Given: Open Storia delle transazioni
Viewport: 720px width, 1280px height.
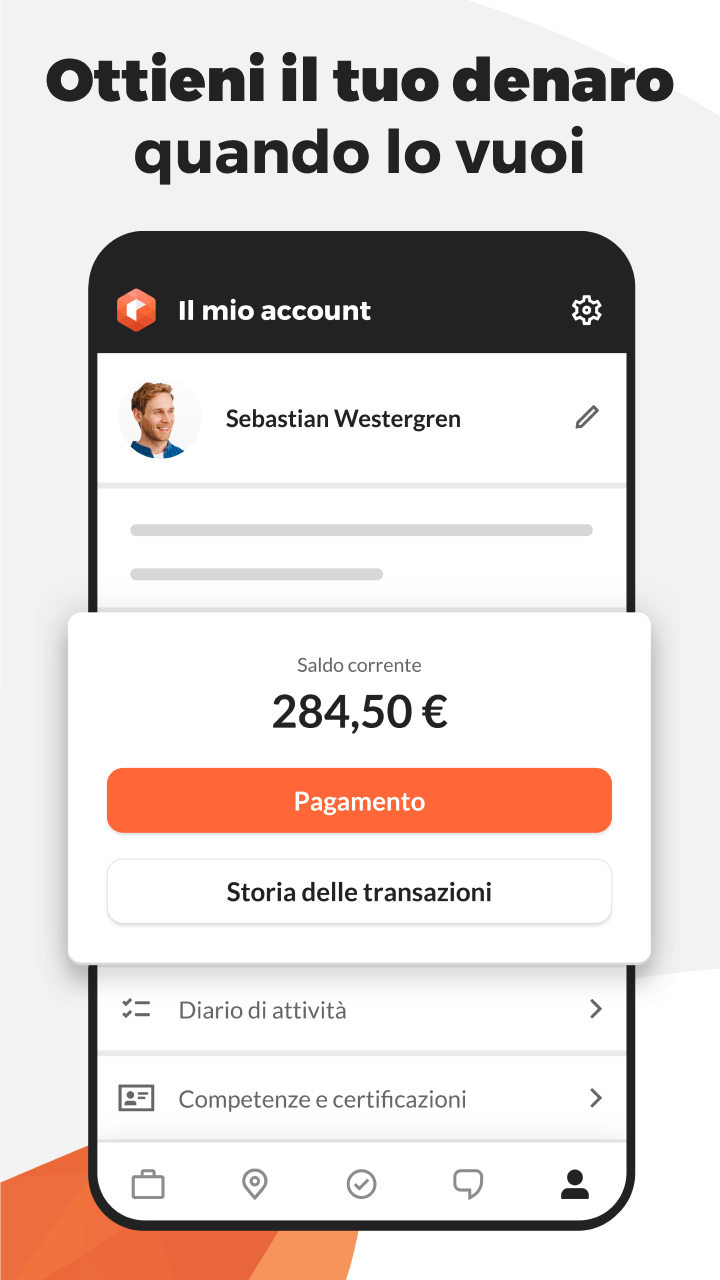Looking at the screenshot, I should (359, 891).
